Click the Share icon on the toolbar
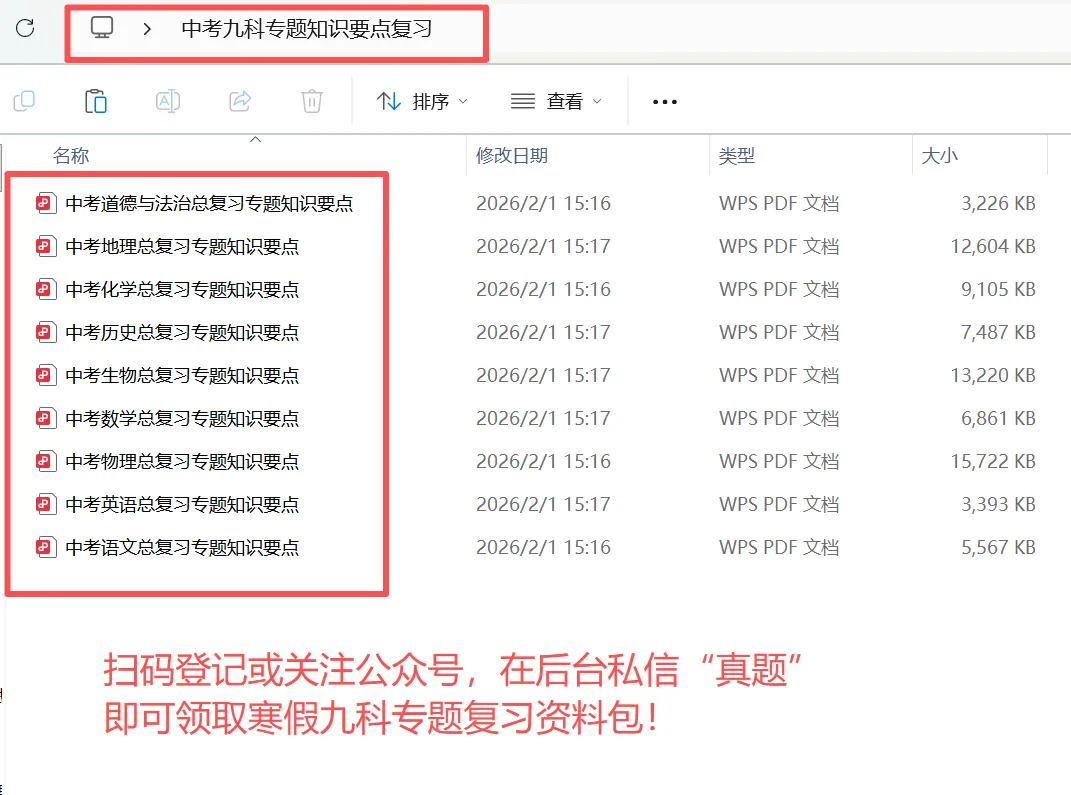 (x=239, y=100)
